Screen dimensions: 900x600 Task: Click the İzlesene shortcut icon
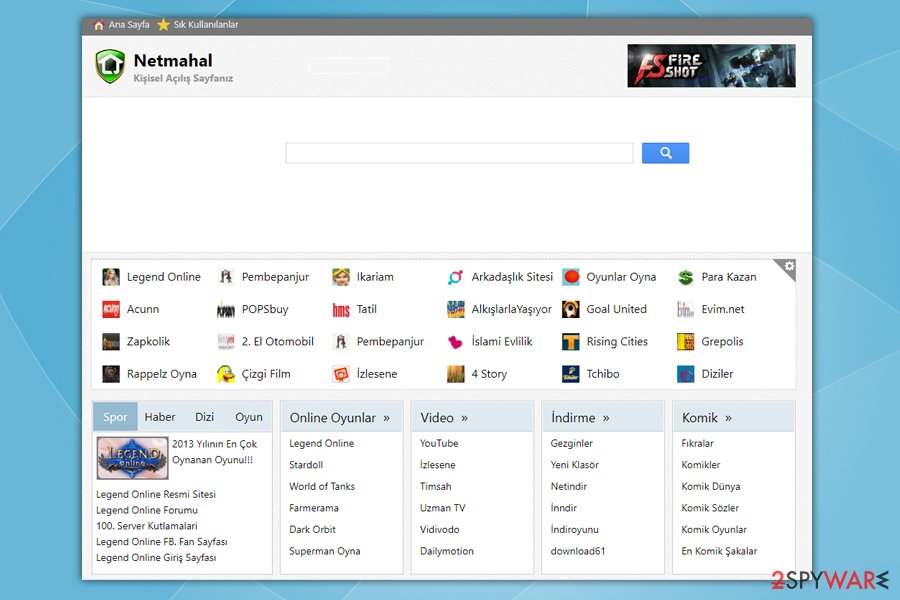click(x=341, y=374)
